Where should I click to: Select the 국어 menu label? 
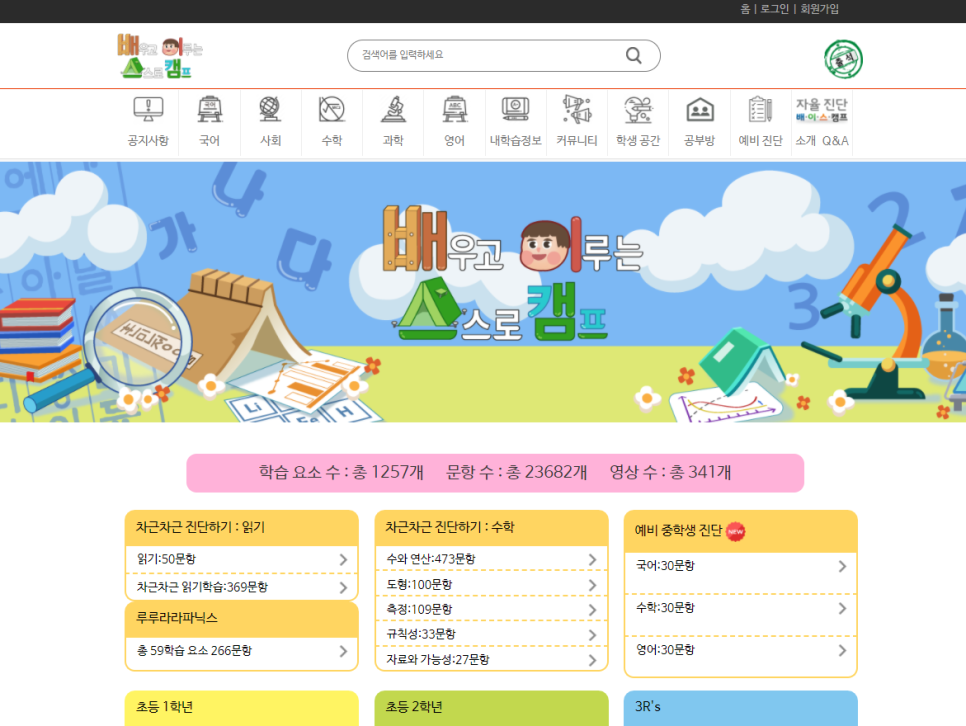tap(209, 141)
